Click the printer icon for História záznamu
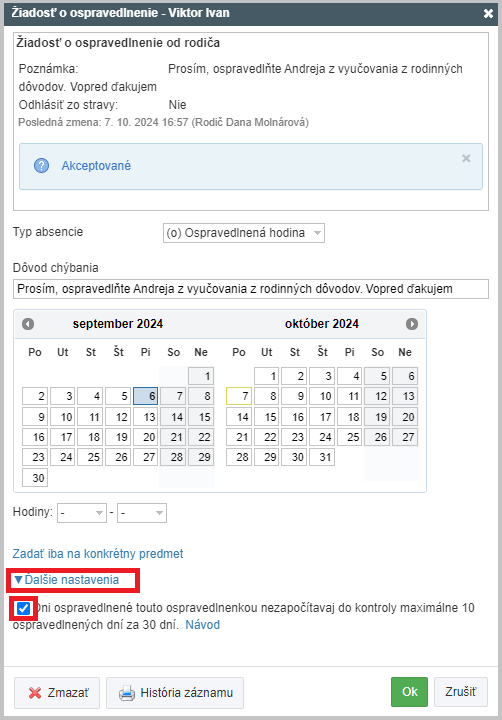 coord(127,693)
